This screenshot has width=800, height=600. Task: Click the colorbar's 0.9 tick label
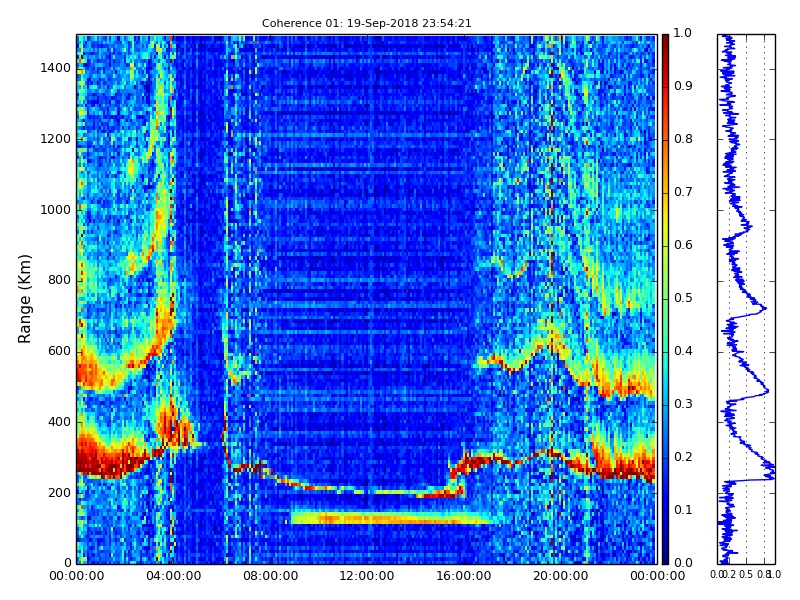[683, 86]
